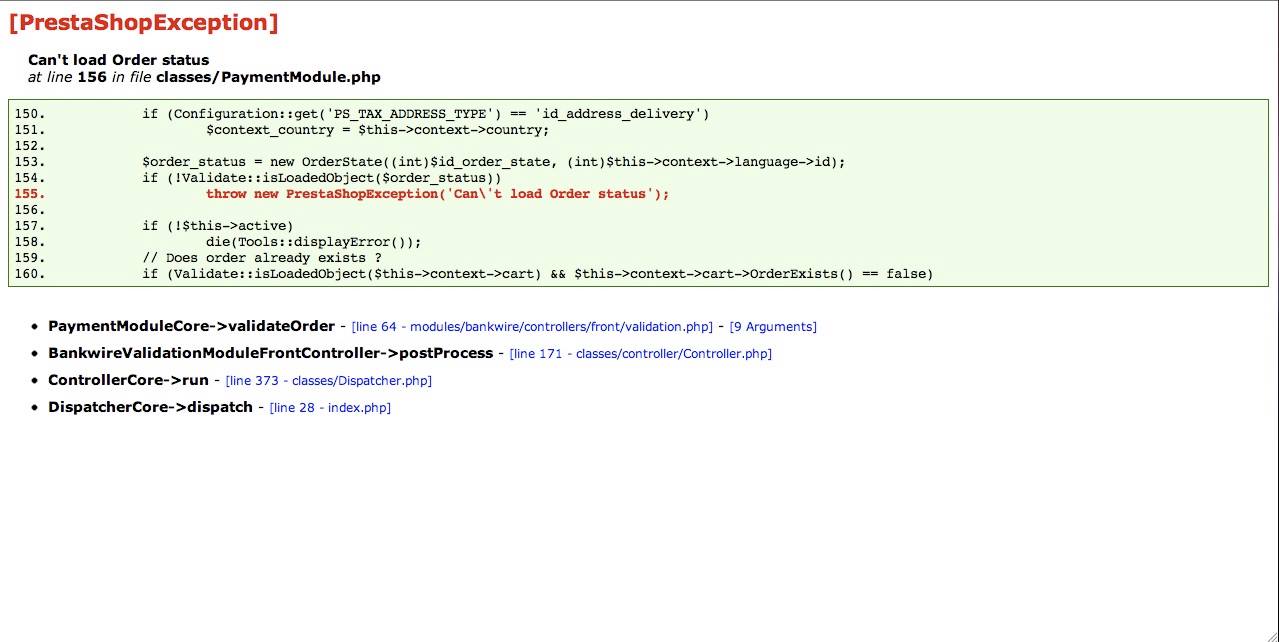Click the [PrestaShopException] heading

(x=143, y=22)
